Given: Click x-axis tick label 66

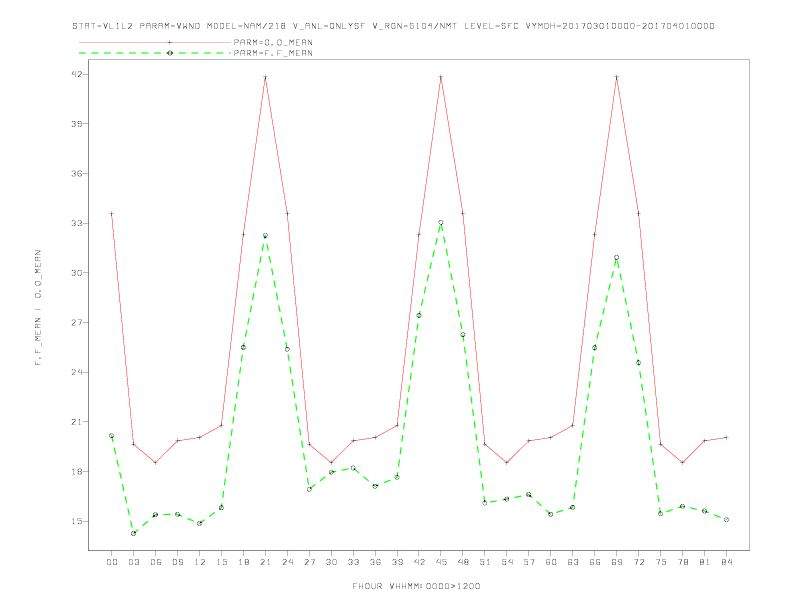Looking at the screenshot, I should pos(595,562).
